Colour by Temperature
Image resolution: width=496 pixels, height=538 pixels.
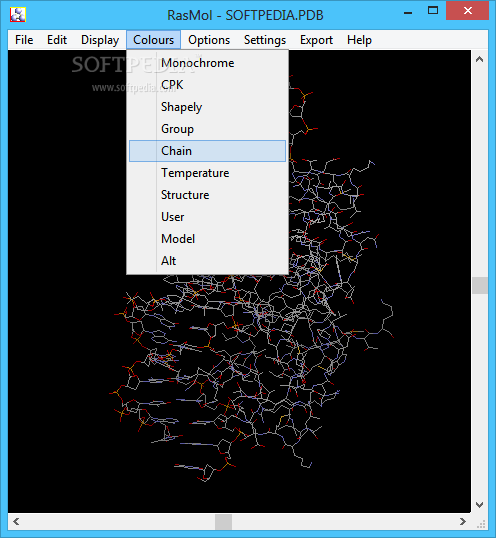coord(207,173)
